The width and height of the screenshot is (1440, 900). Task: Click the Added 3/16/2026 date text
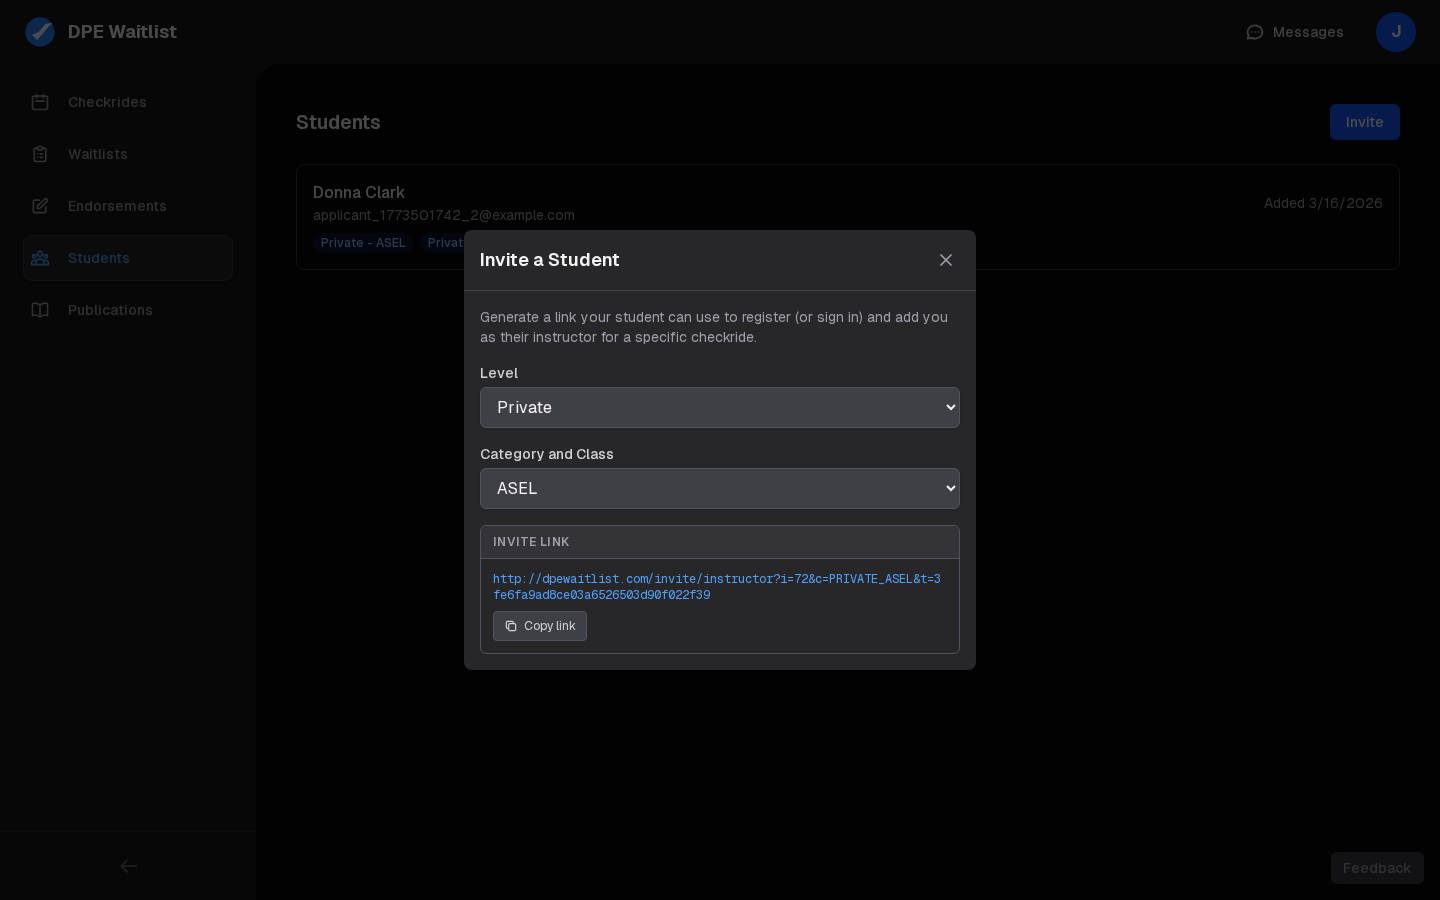1323,203
